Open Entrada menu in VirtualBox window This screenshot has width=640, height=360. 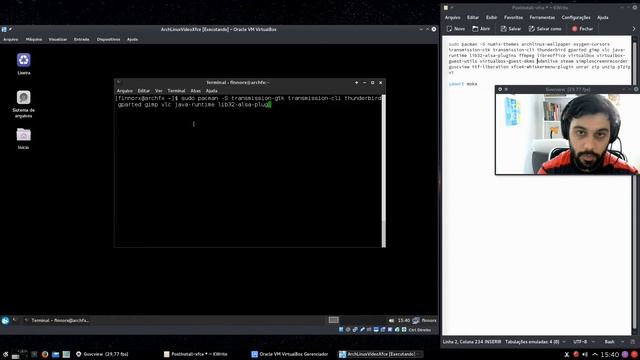point(82,40)
